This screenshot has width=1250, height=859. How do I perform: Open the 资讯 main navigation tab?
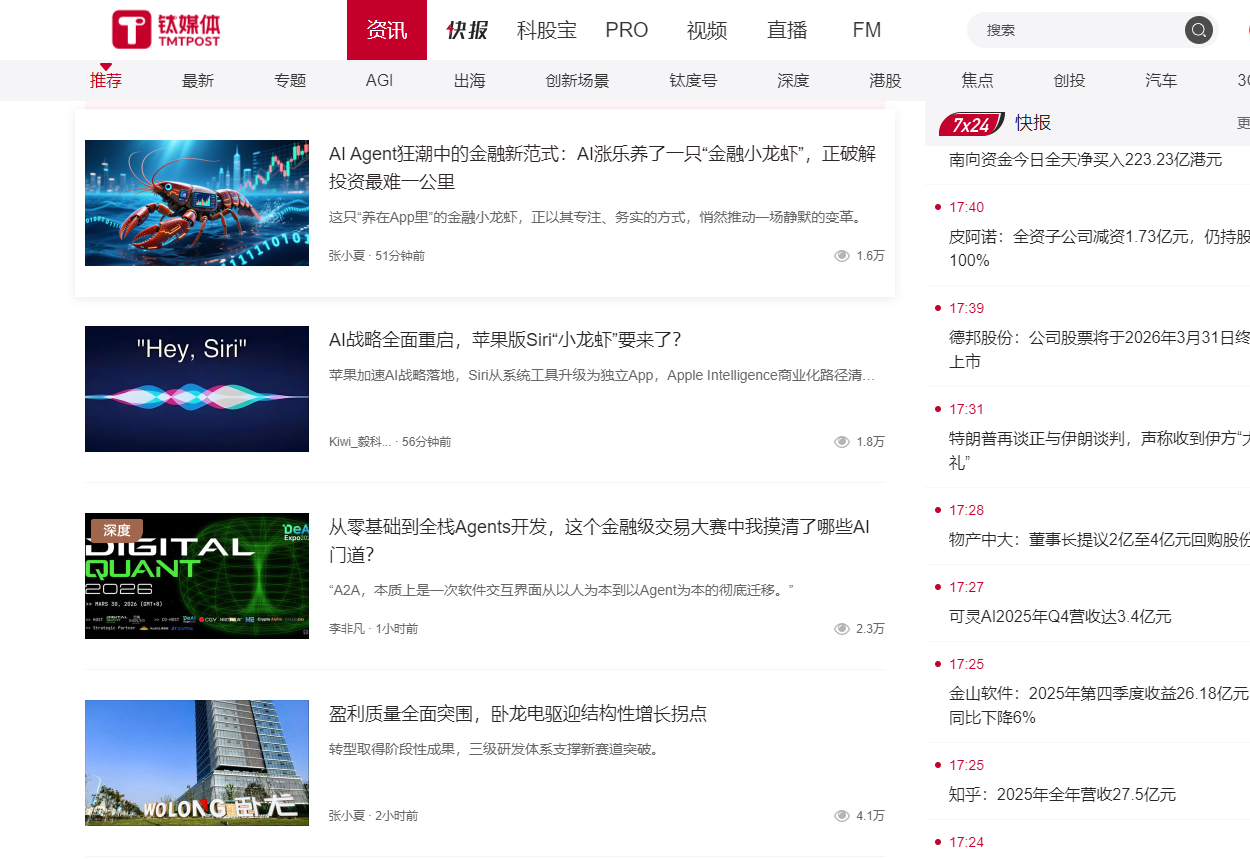pos(387,30)
